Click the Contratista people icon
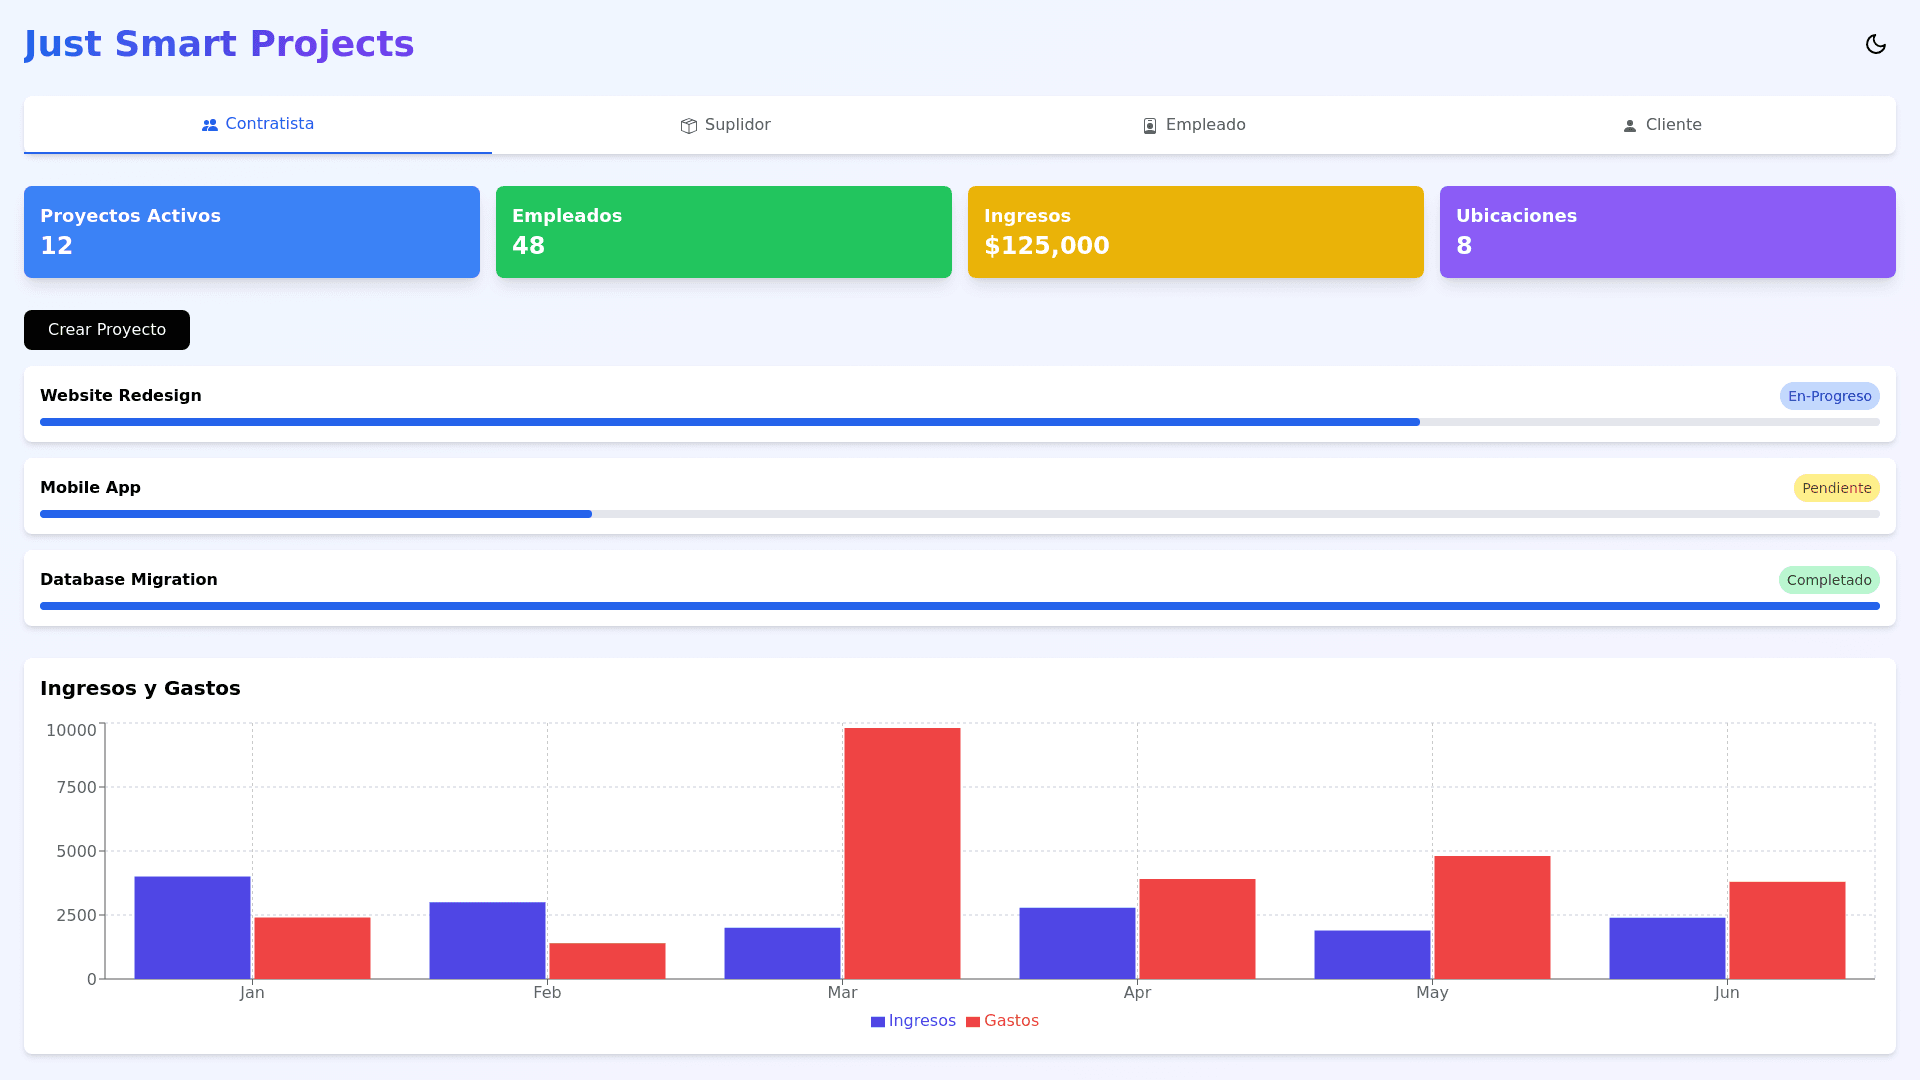This screenshot has width=1920, height=1080. (210, 125)
